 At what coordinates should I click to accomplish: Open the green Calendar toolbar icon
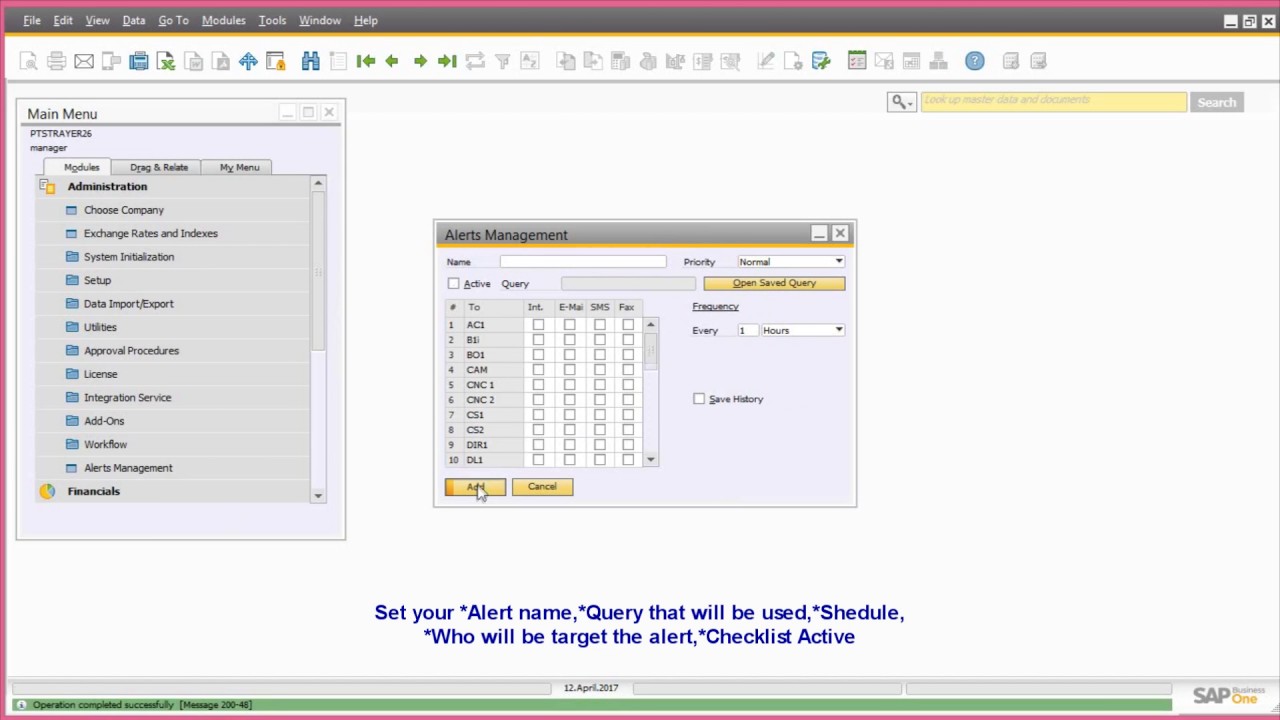857,62
